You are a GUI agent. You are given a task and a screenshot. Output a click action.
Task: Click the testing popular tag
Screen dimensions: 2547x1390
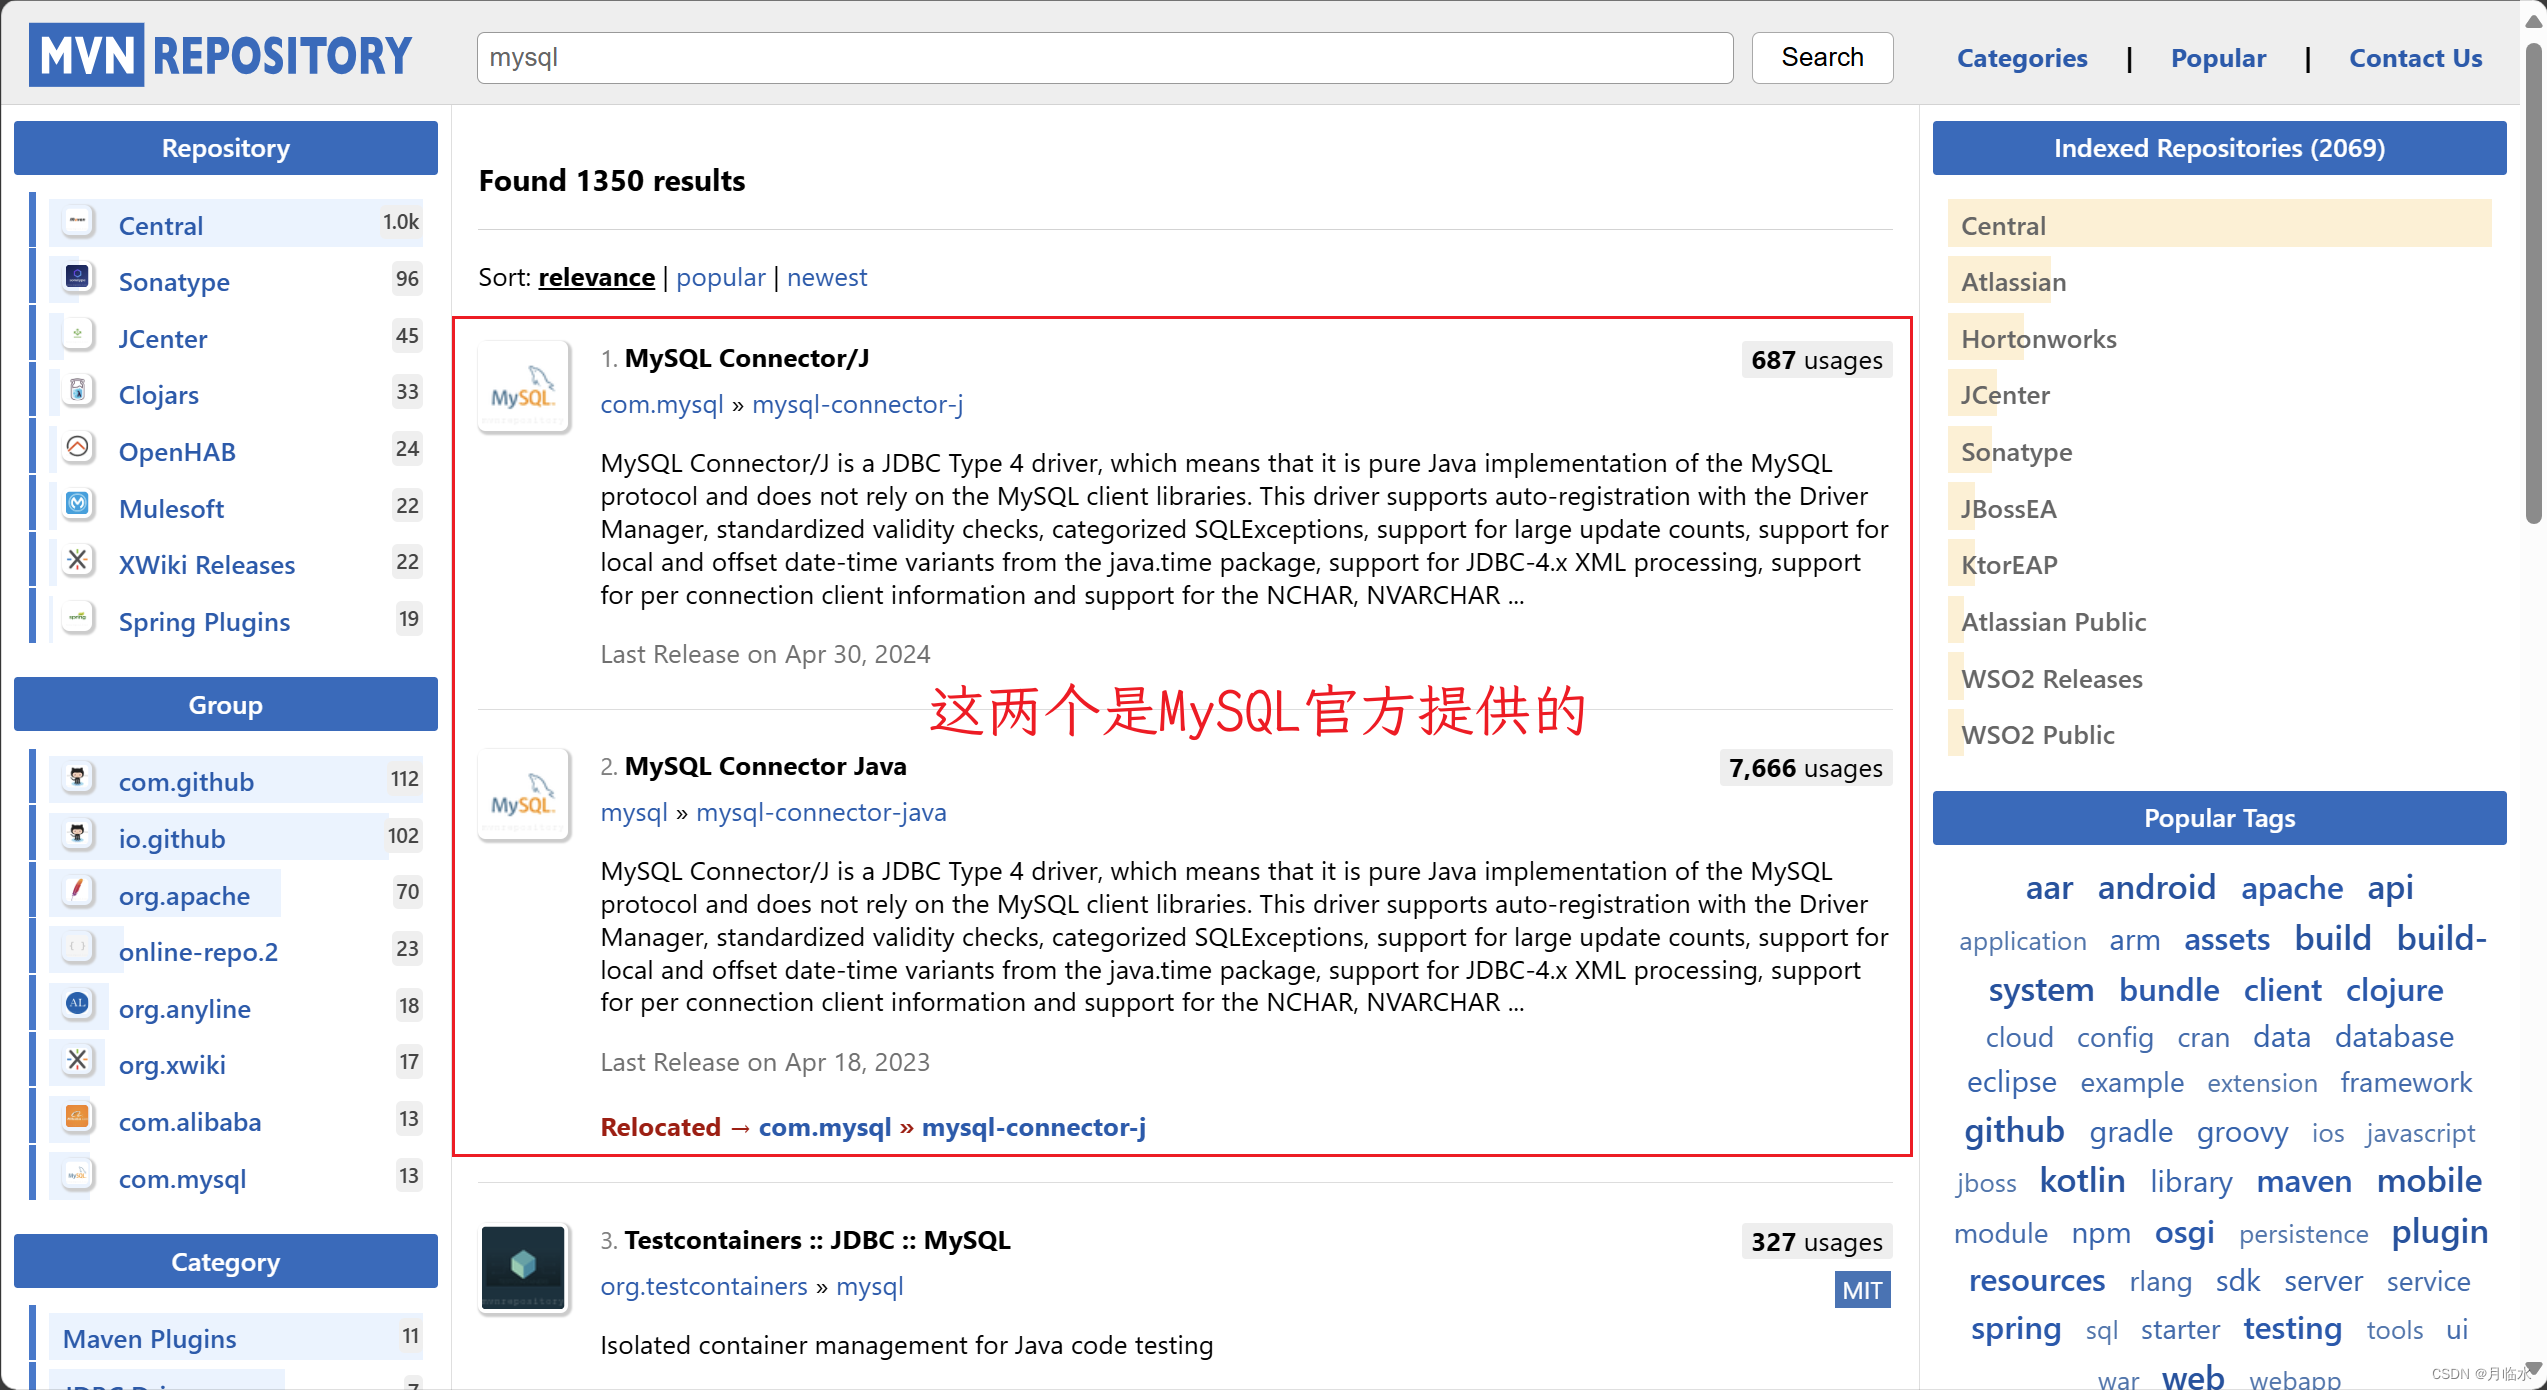tap(2293, 1329)
